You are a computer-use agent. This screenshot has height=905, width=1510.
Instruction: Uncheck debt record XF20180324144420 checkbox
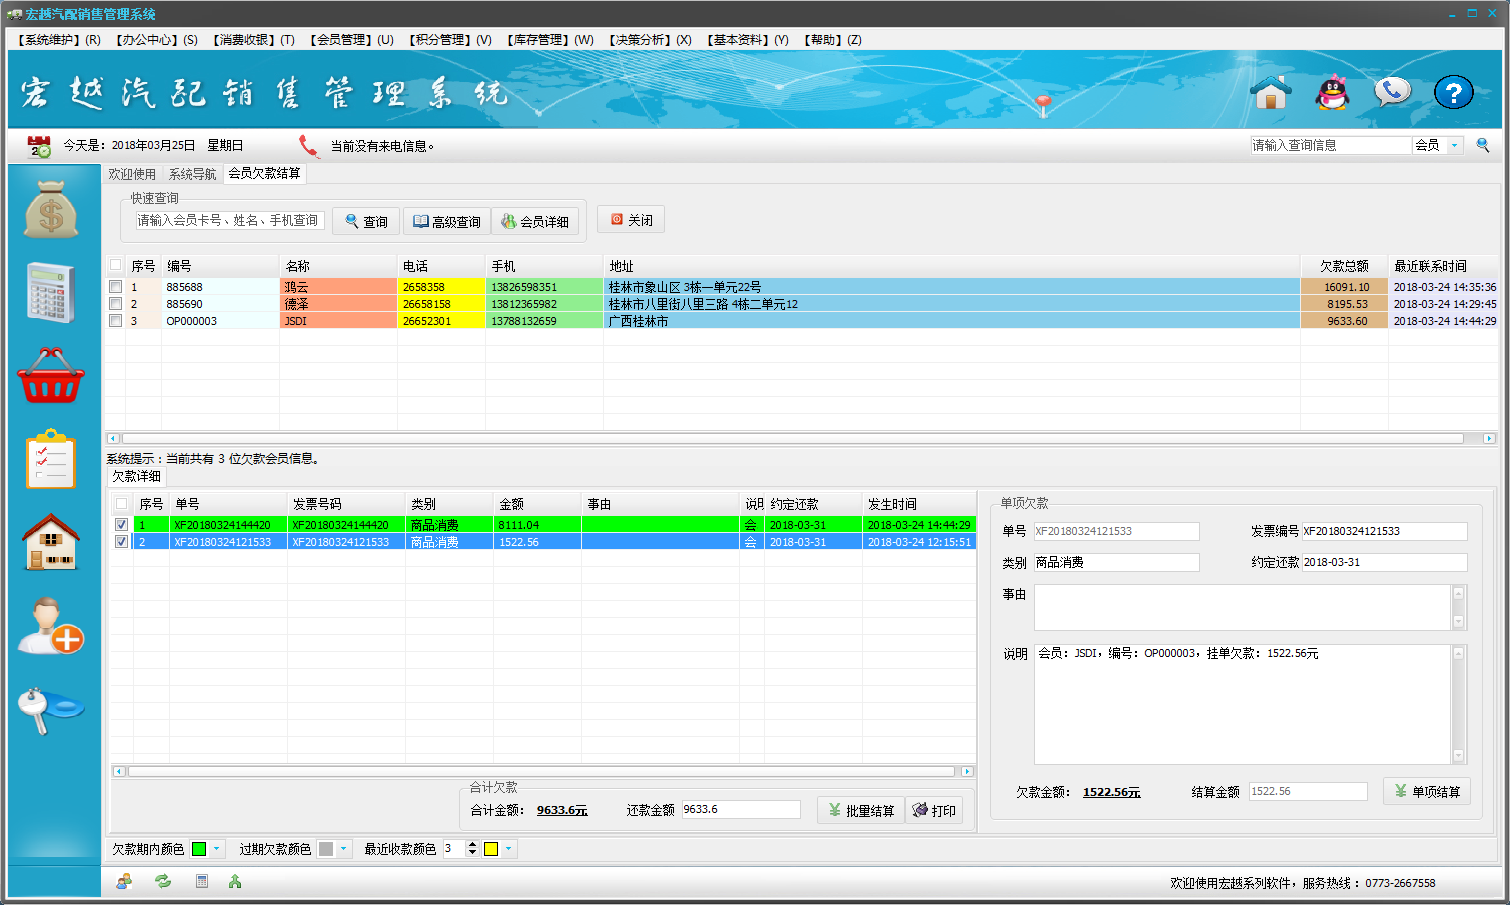tap(122, 525)
